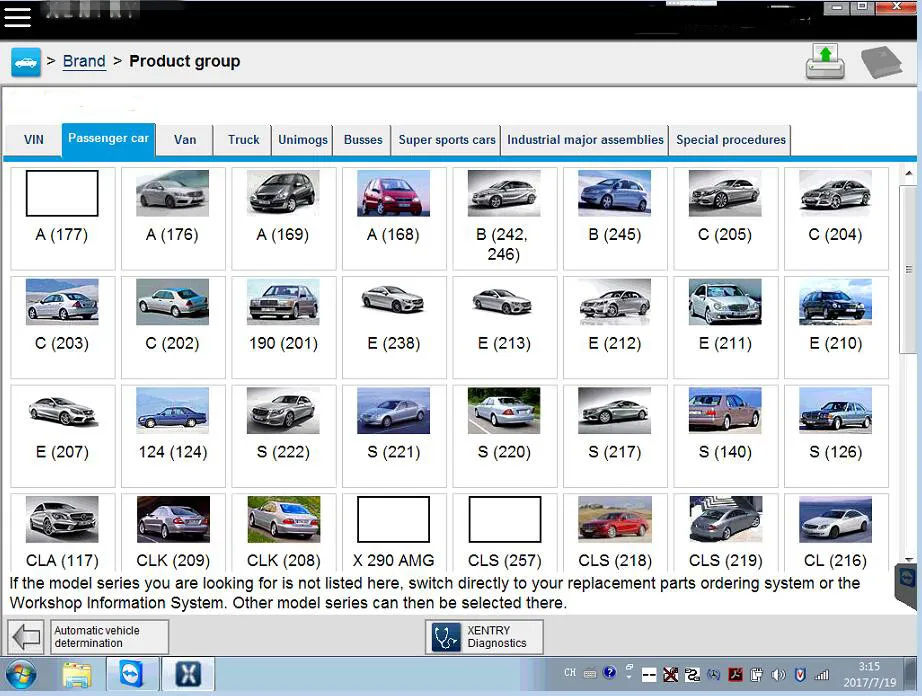Select the CLS (219) tile
Viewport: 922px width, 696px height.
point(726,532)
